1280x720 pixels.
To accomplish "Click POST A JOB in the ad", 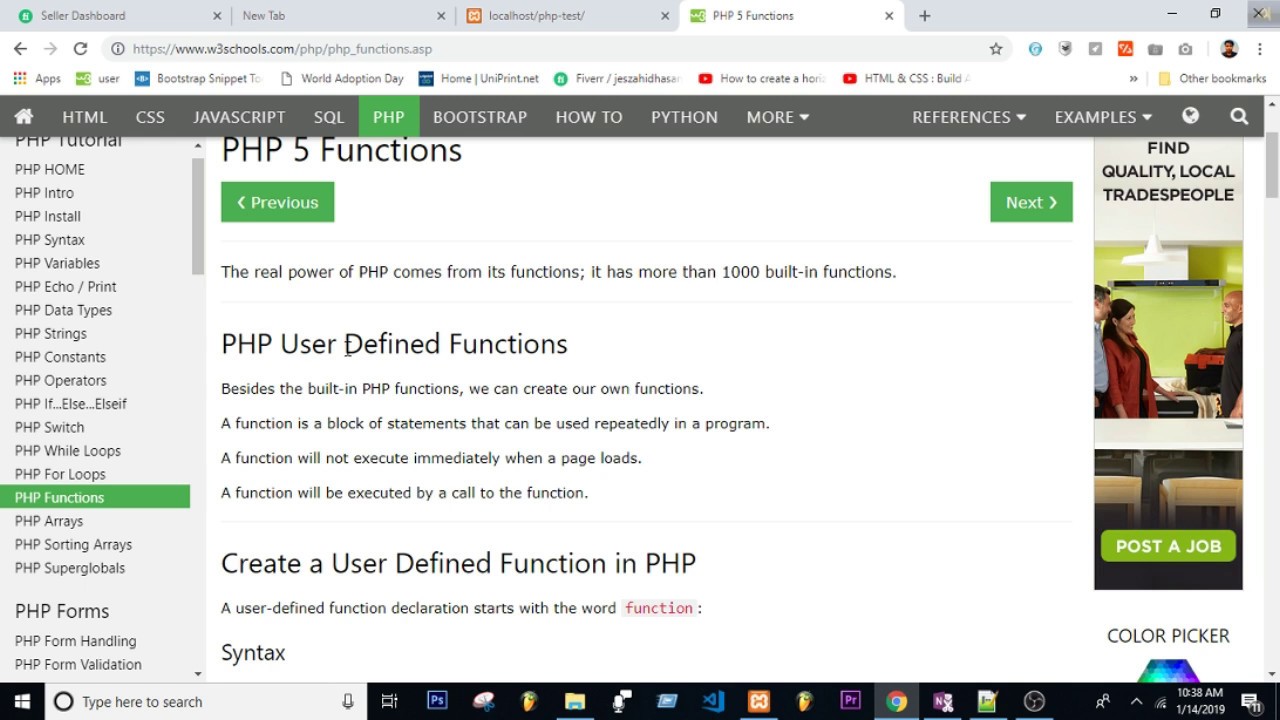I will (1168, 546).
